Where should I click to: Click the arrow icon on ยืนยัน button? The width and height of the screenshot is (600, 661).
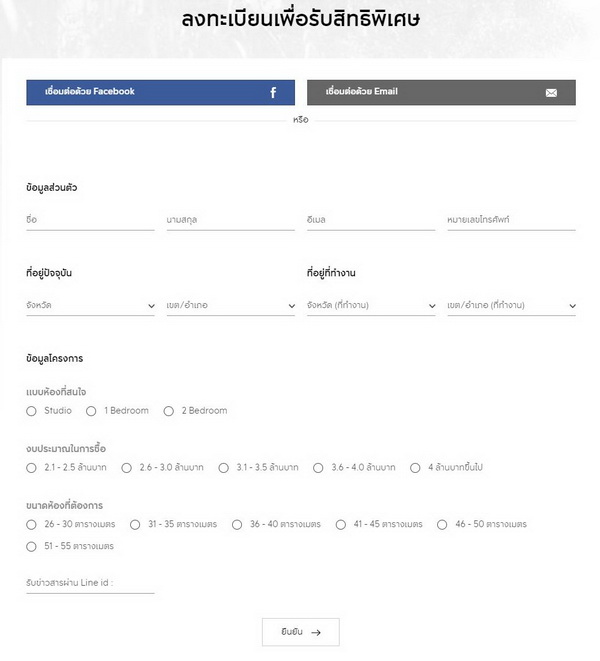316,632
